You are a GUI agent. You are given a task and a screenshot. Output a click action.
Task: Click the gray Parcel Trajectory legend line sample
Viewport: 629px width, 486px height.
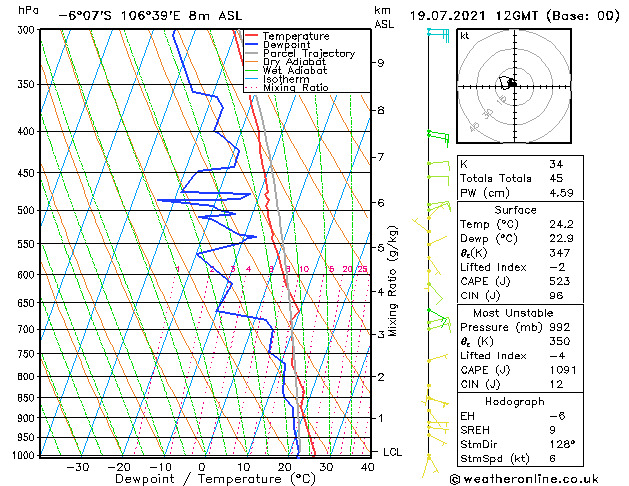click(x=252, y=53)
